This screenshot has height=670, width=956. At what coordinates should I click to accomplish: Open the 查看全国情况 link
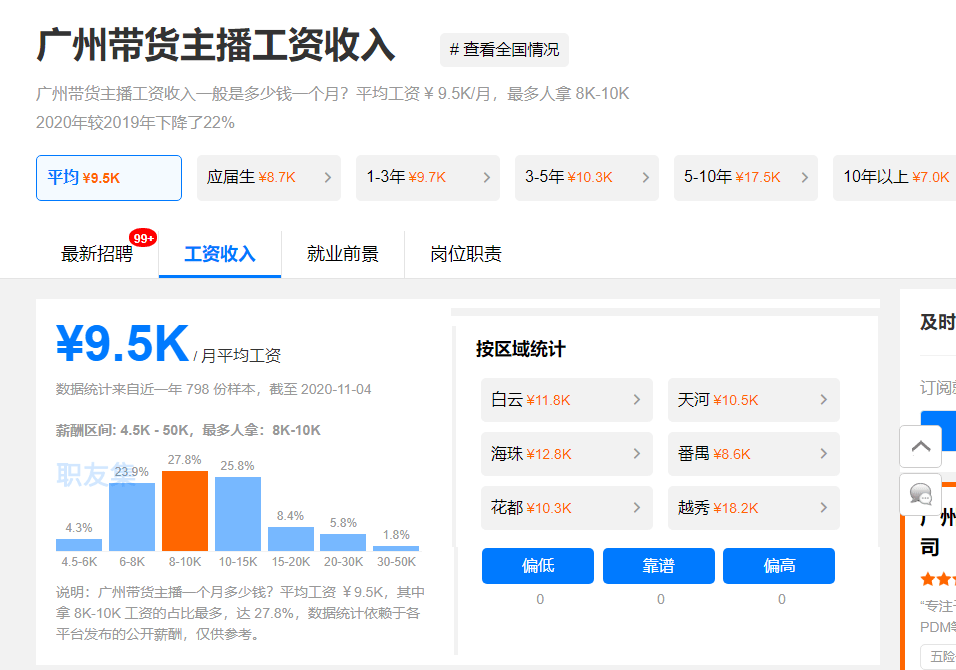(x=512, y=49)
